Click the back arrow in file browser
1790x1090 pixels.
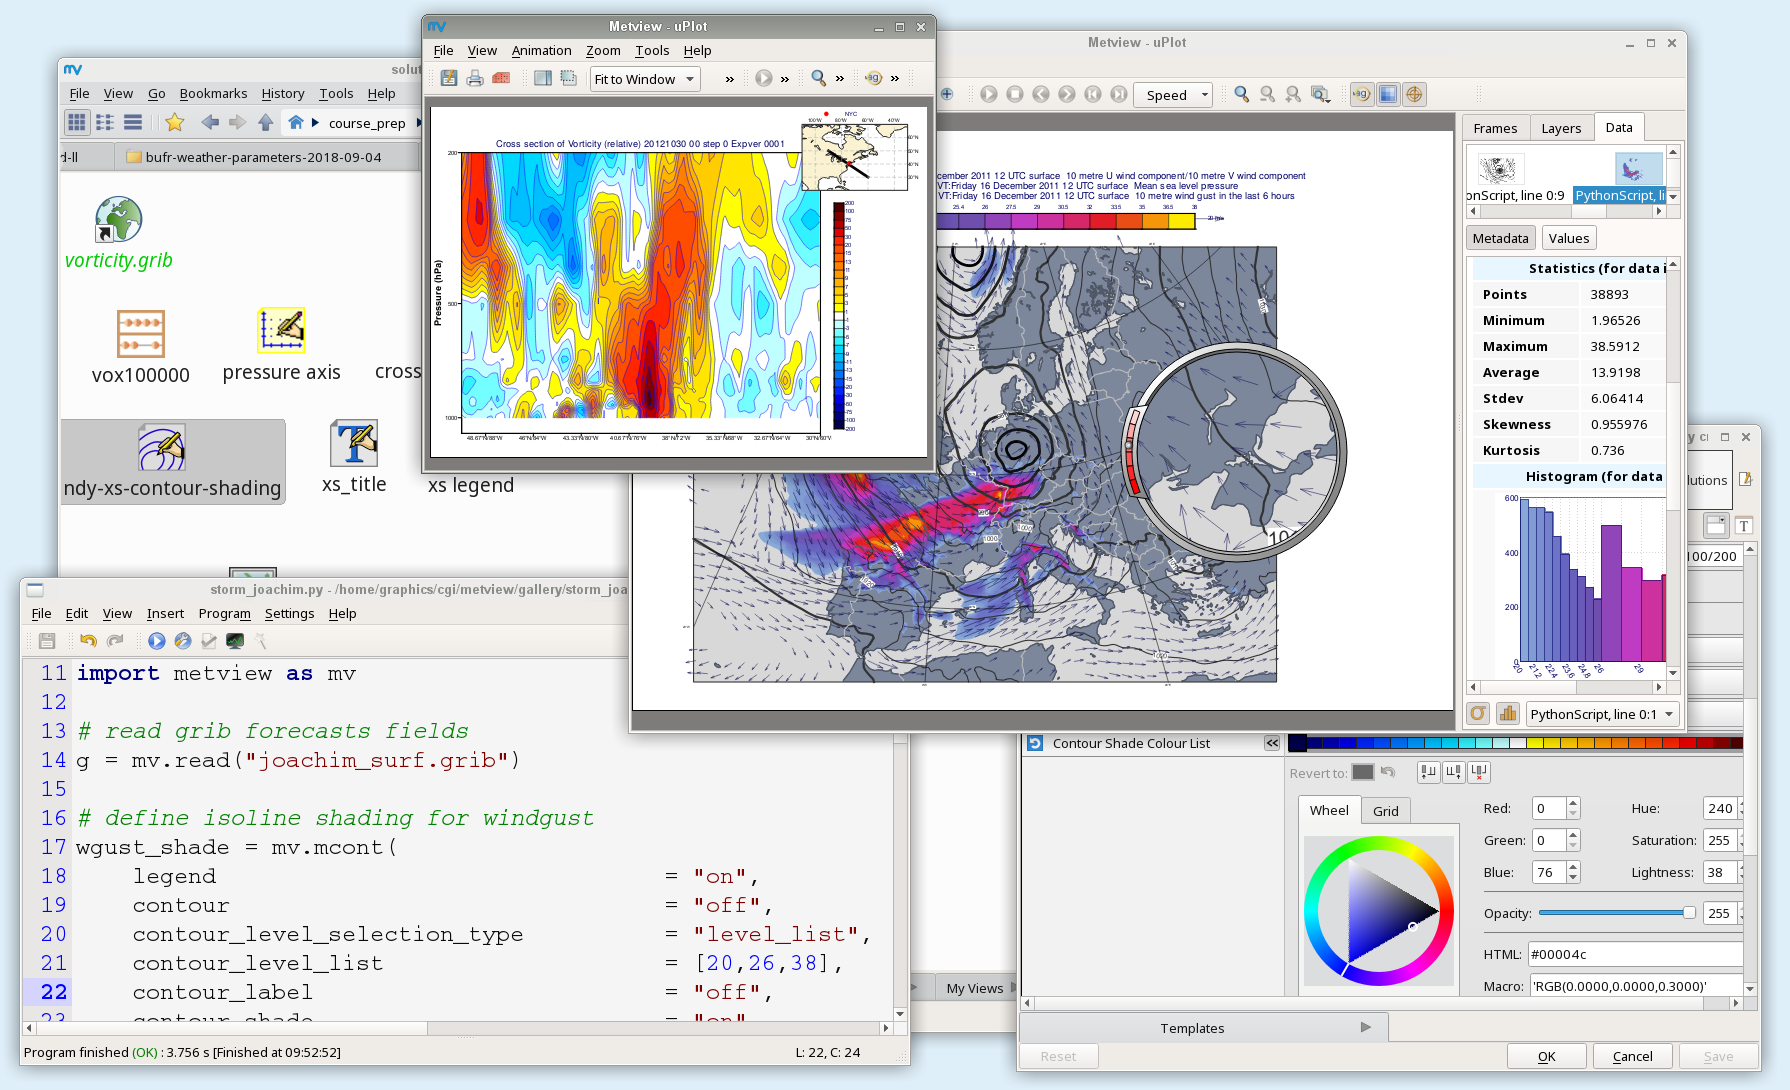tap(210, 122)
